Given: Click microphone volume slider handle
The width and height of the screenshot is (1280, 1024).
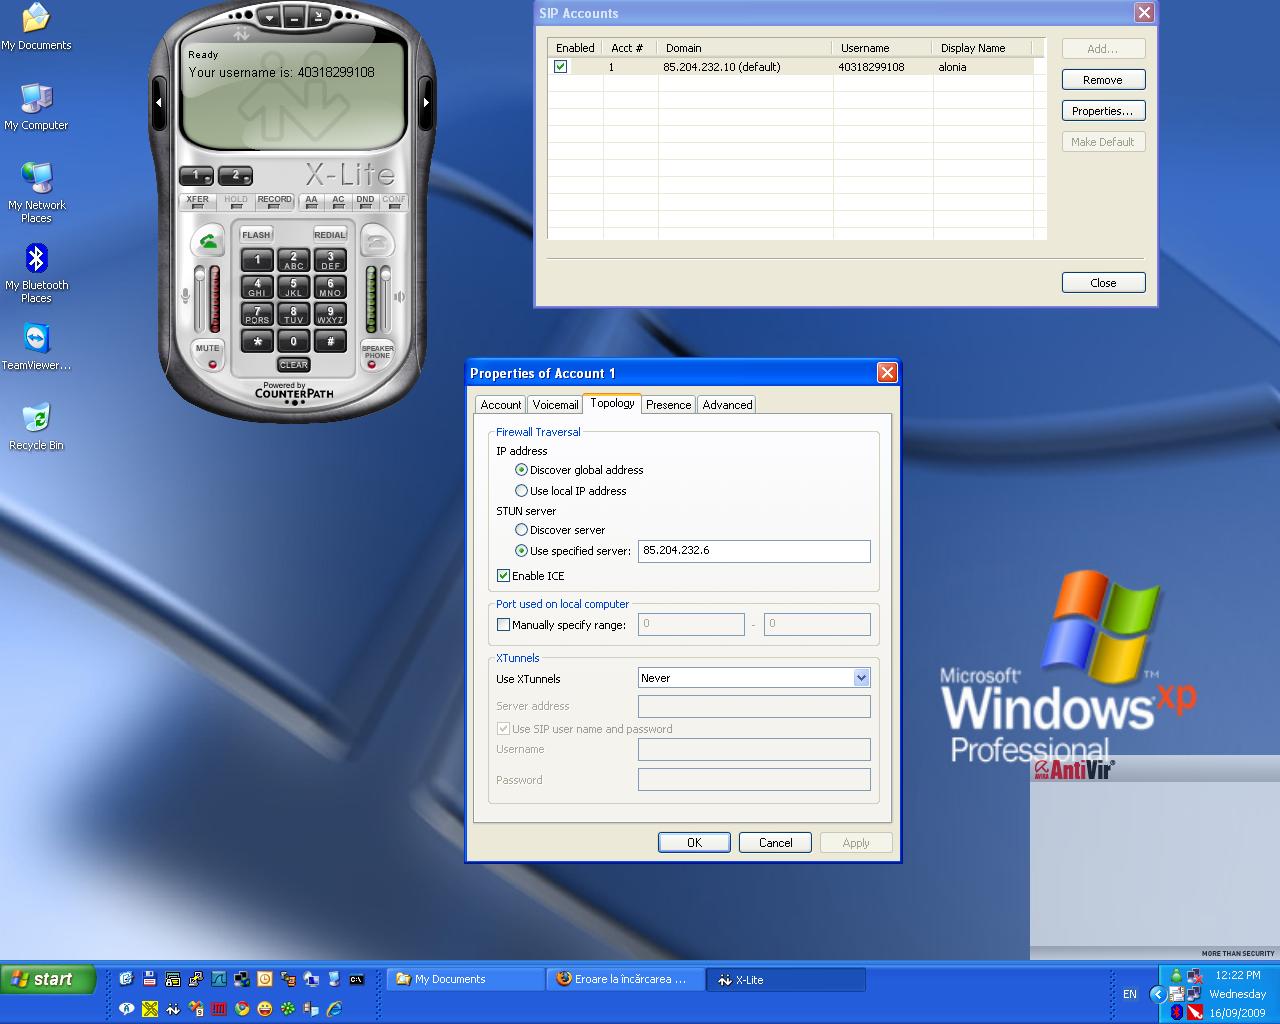Looking at the screenshot, I should [199, 275].
